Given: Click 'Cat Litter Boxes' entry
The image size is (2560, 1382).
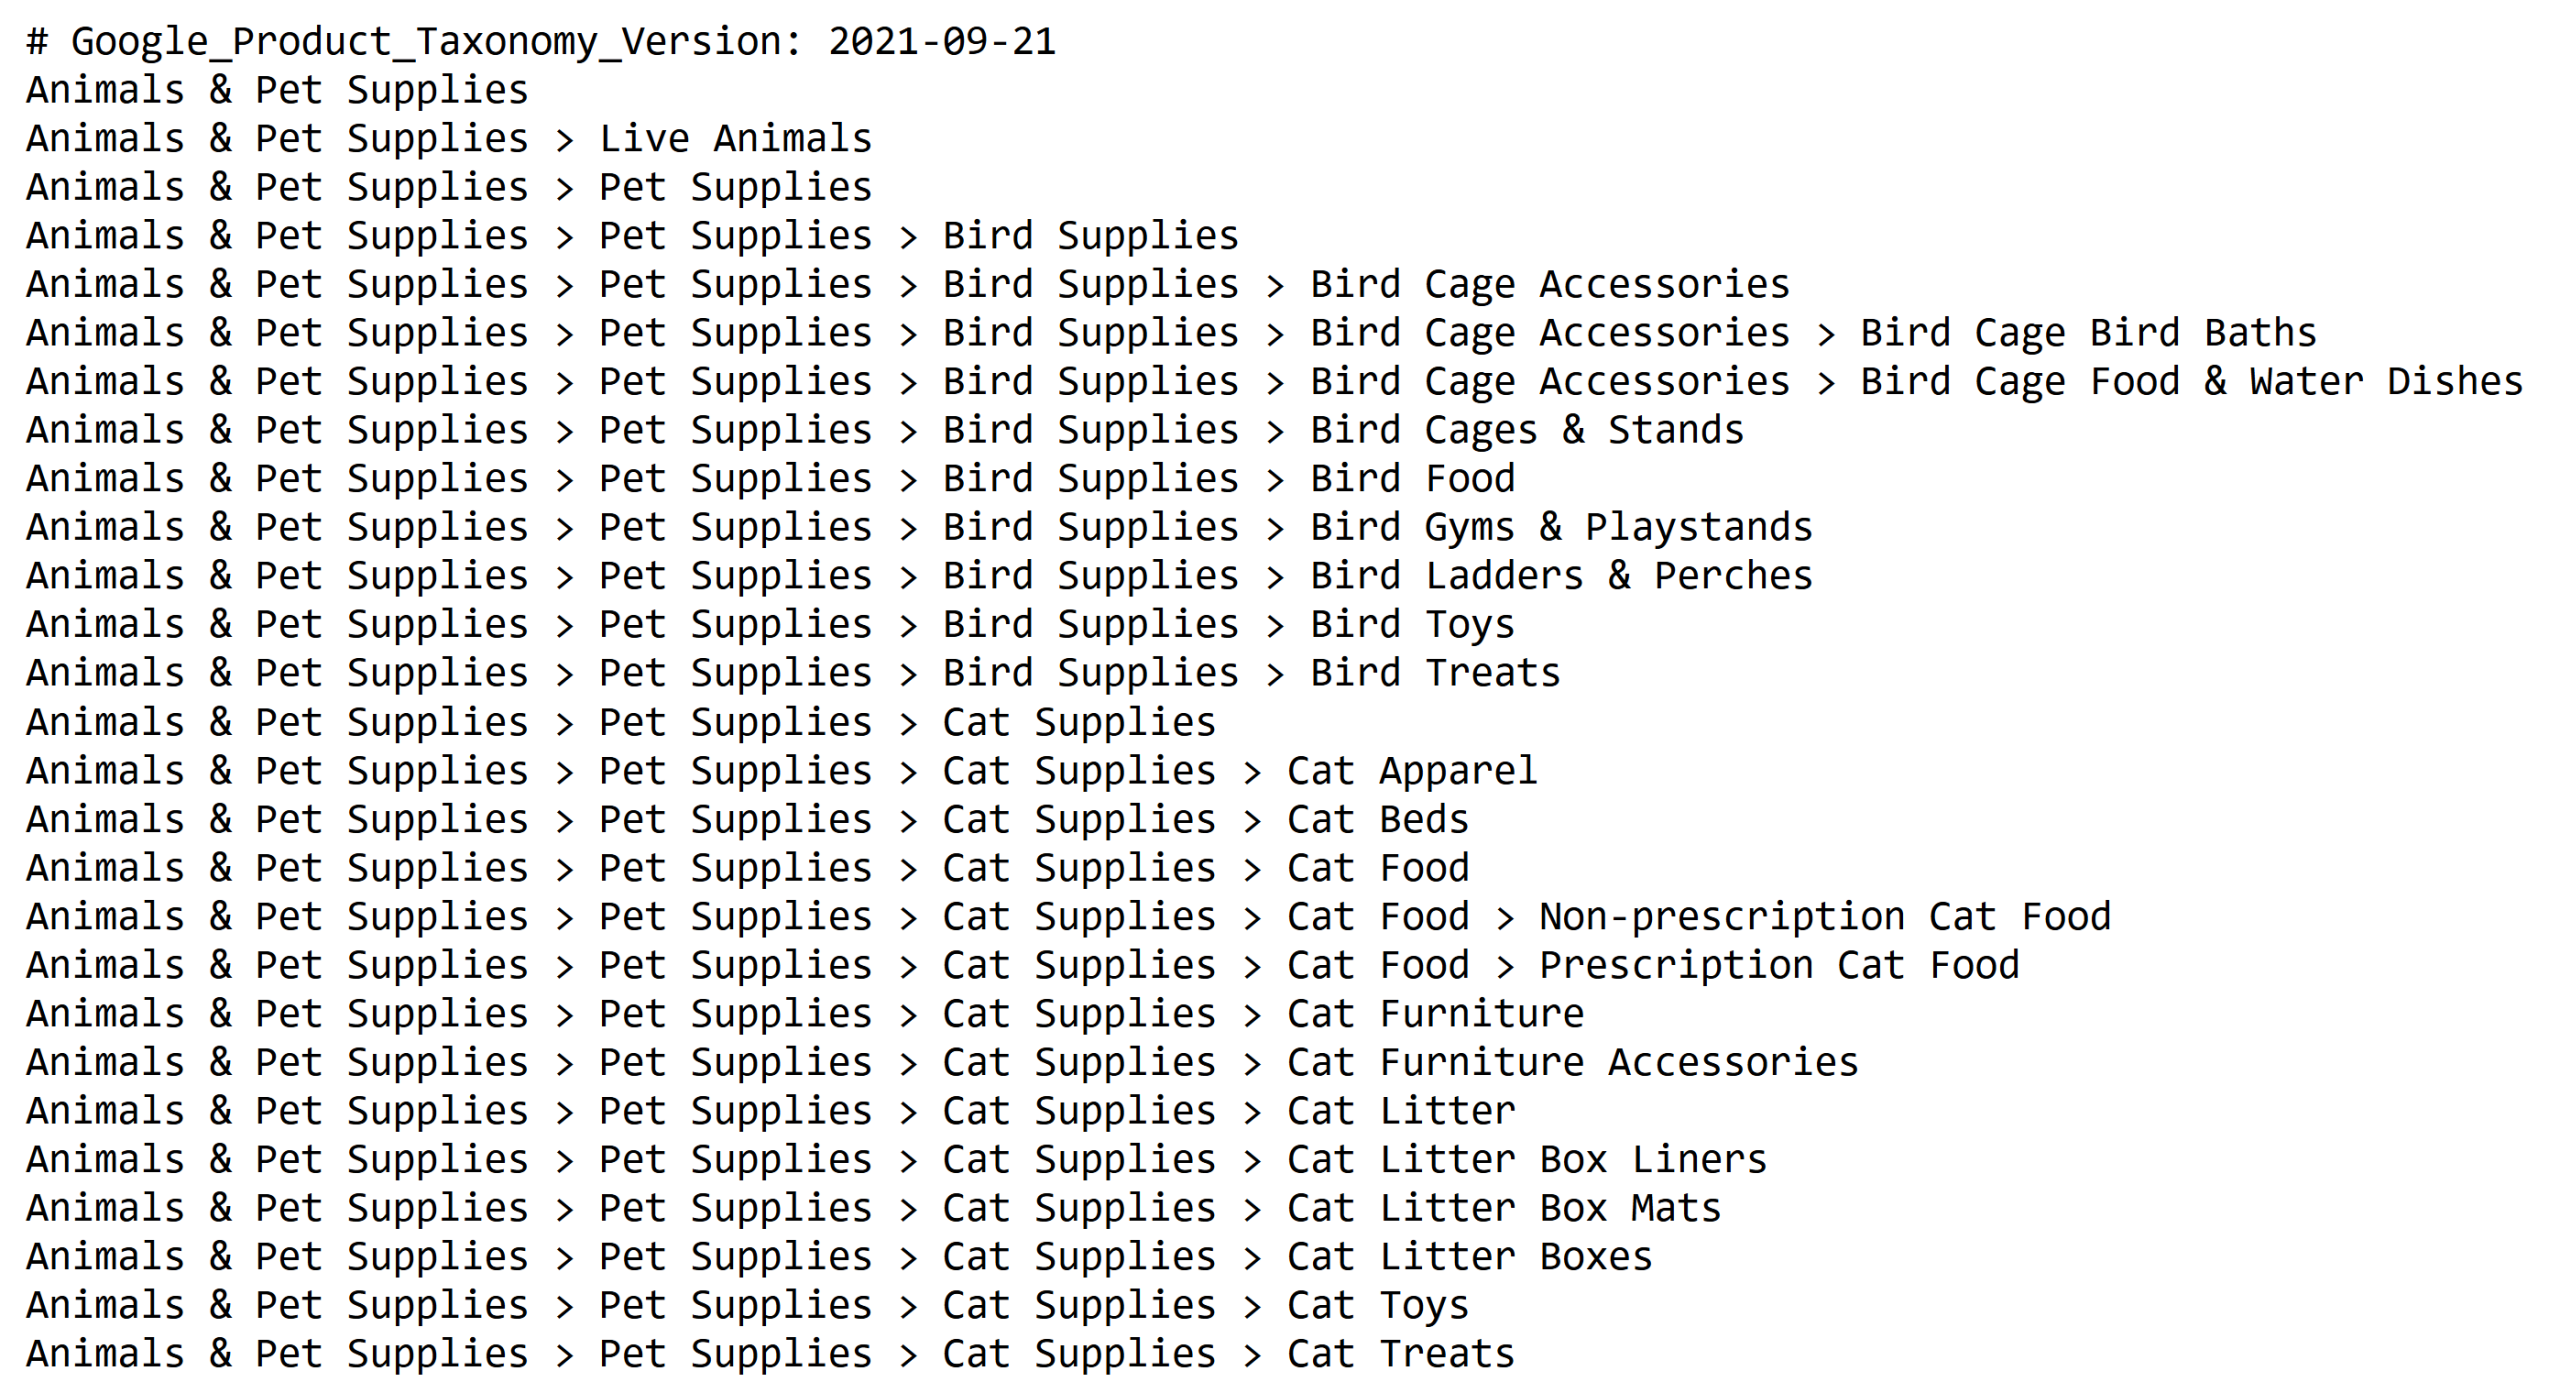Looking at the screenshot, I should pos(1469,1257).
